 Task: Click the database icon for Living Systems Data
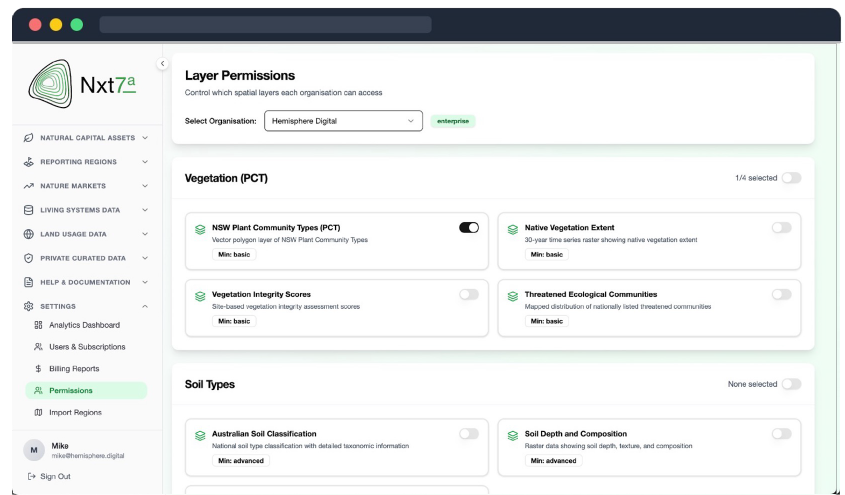(29, 210)
